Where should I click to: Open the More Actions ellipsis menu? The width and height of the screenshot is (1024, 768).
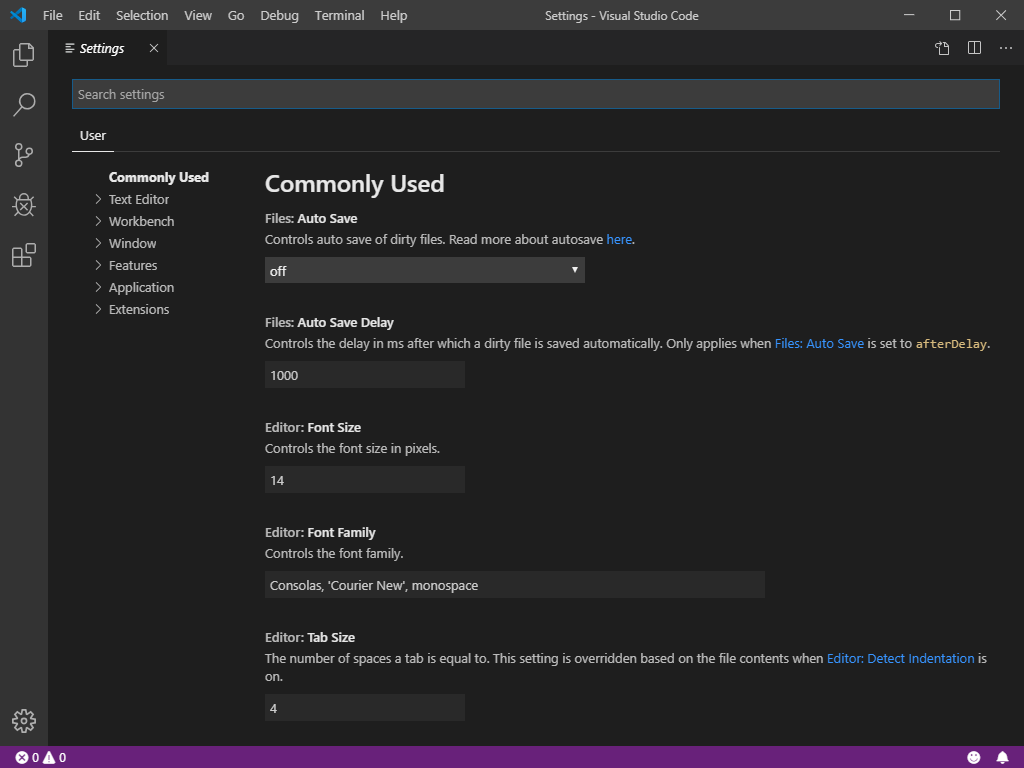pyautogui.click(x=1006, y=48)
